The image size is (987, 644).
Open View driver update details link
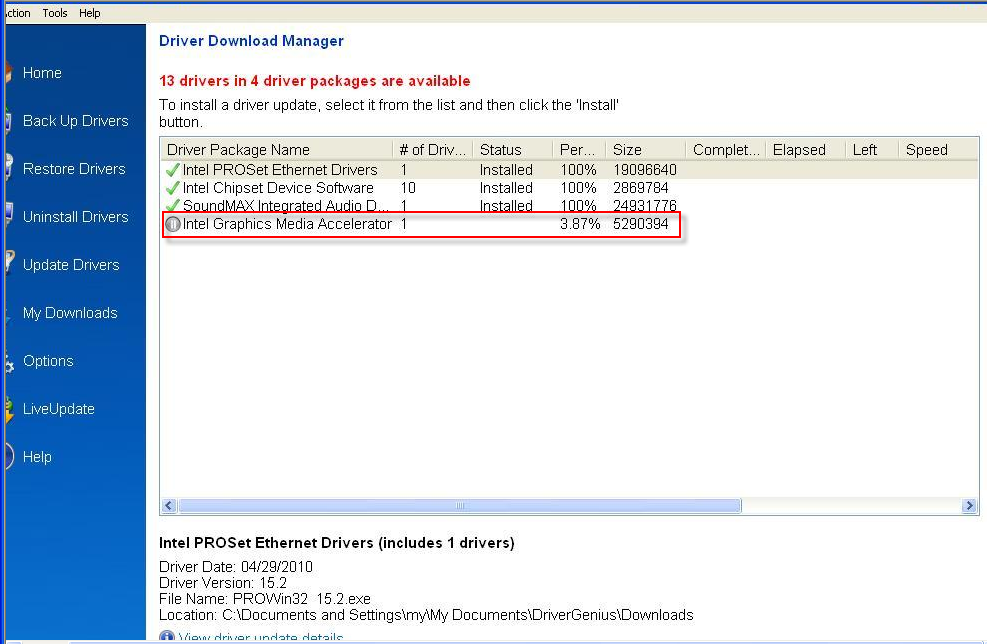[261, 637]
